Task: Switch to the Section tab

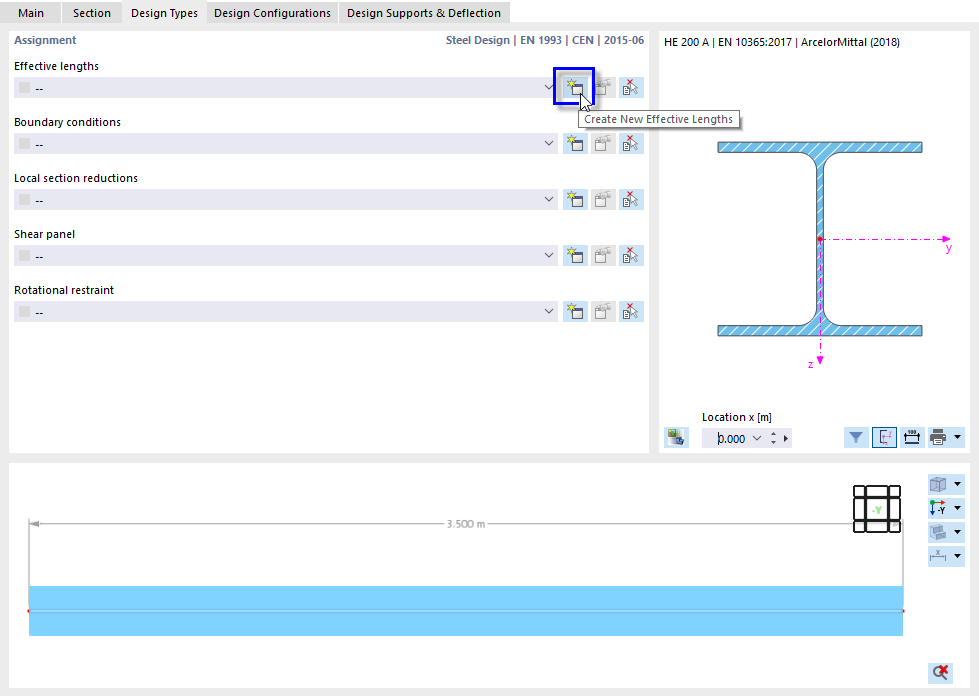Action: pos(92,12)
